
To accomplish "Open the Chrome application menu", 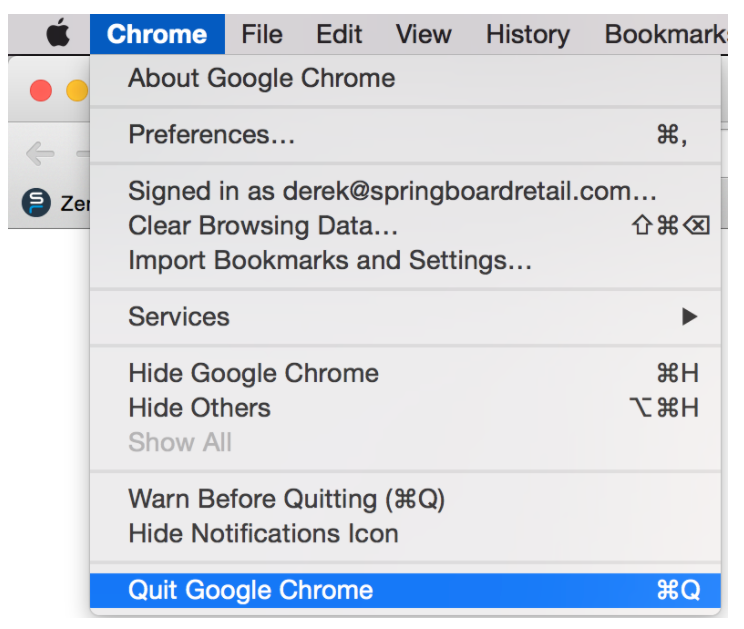I will pyautogui.click(x=157, y=35).
